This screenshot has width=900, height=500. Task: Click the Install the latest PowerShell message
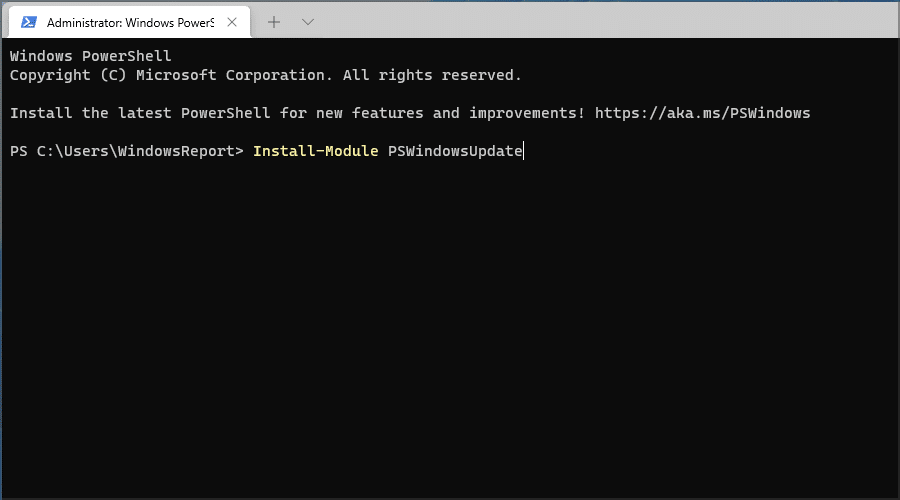click(140, 113)
